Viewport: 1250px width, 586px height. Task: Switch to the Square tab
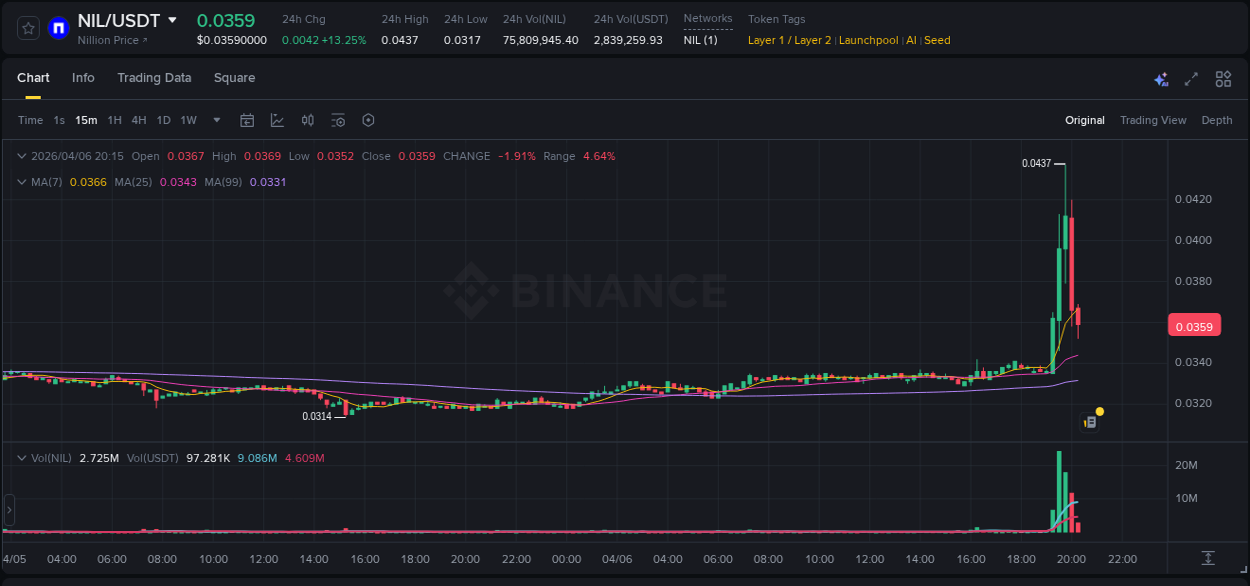pos(234,78)
